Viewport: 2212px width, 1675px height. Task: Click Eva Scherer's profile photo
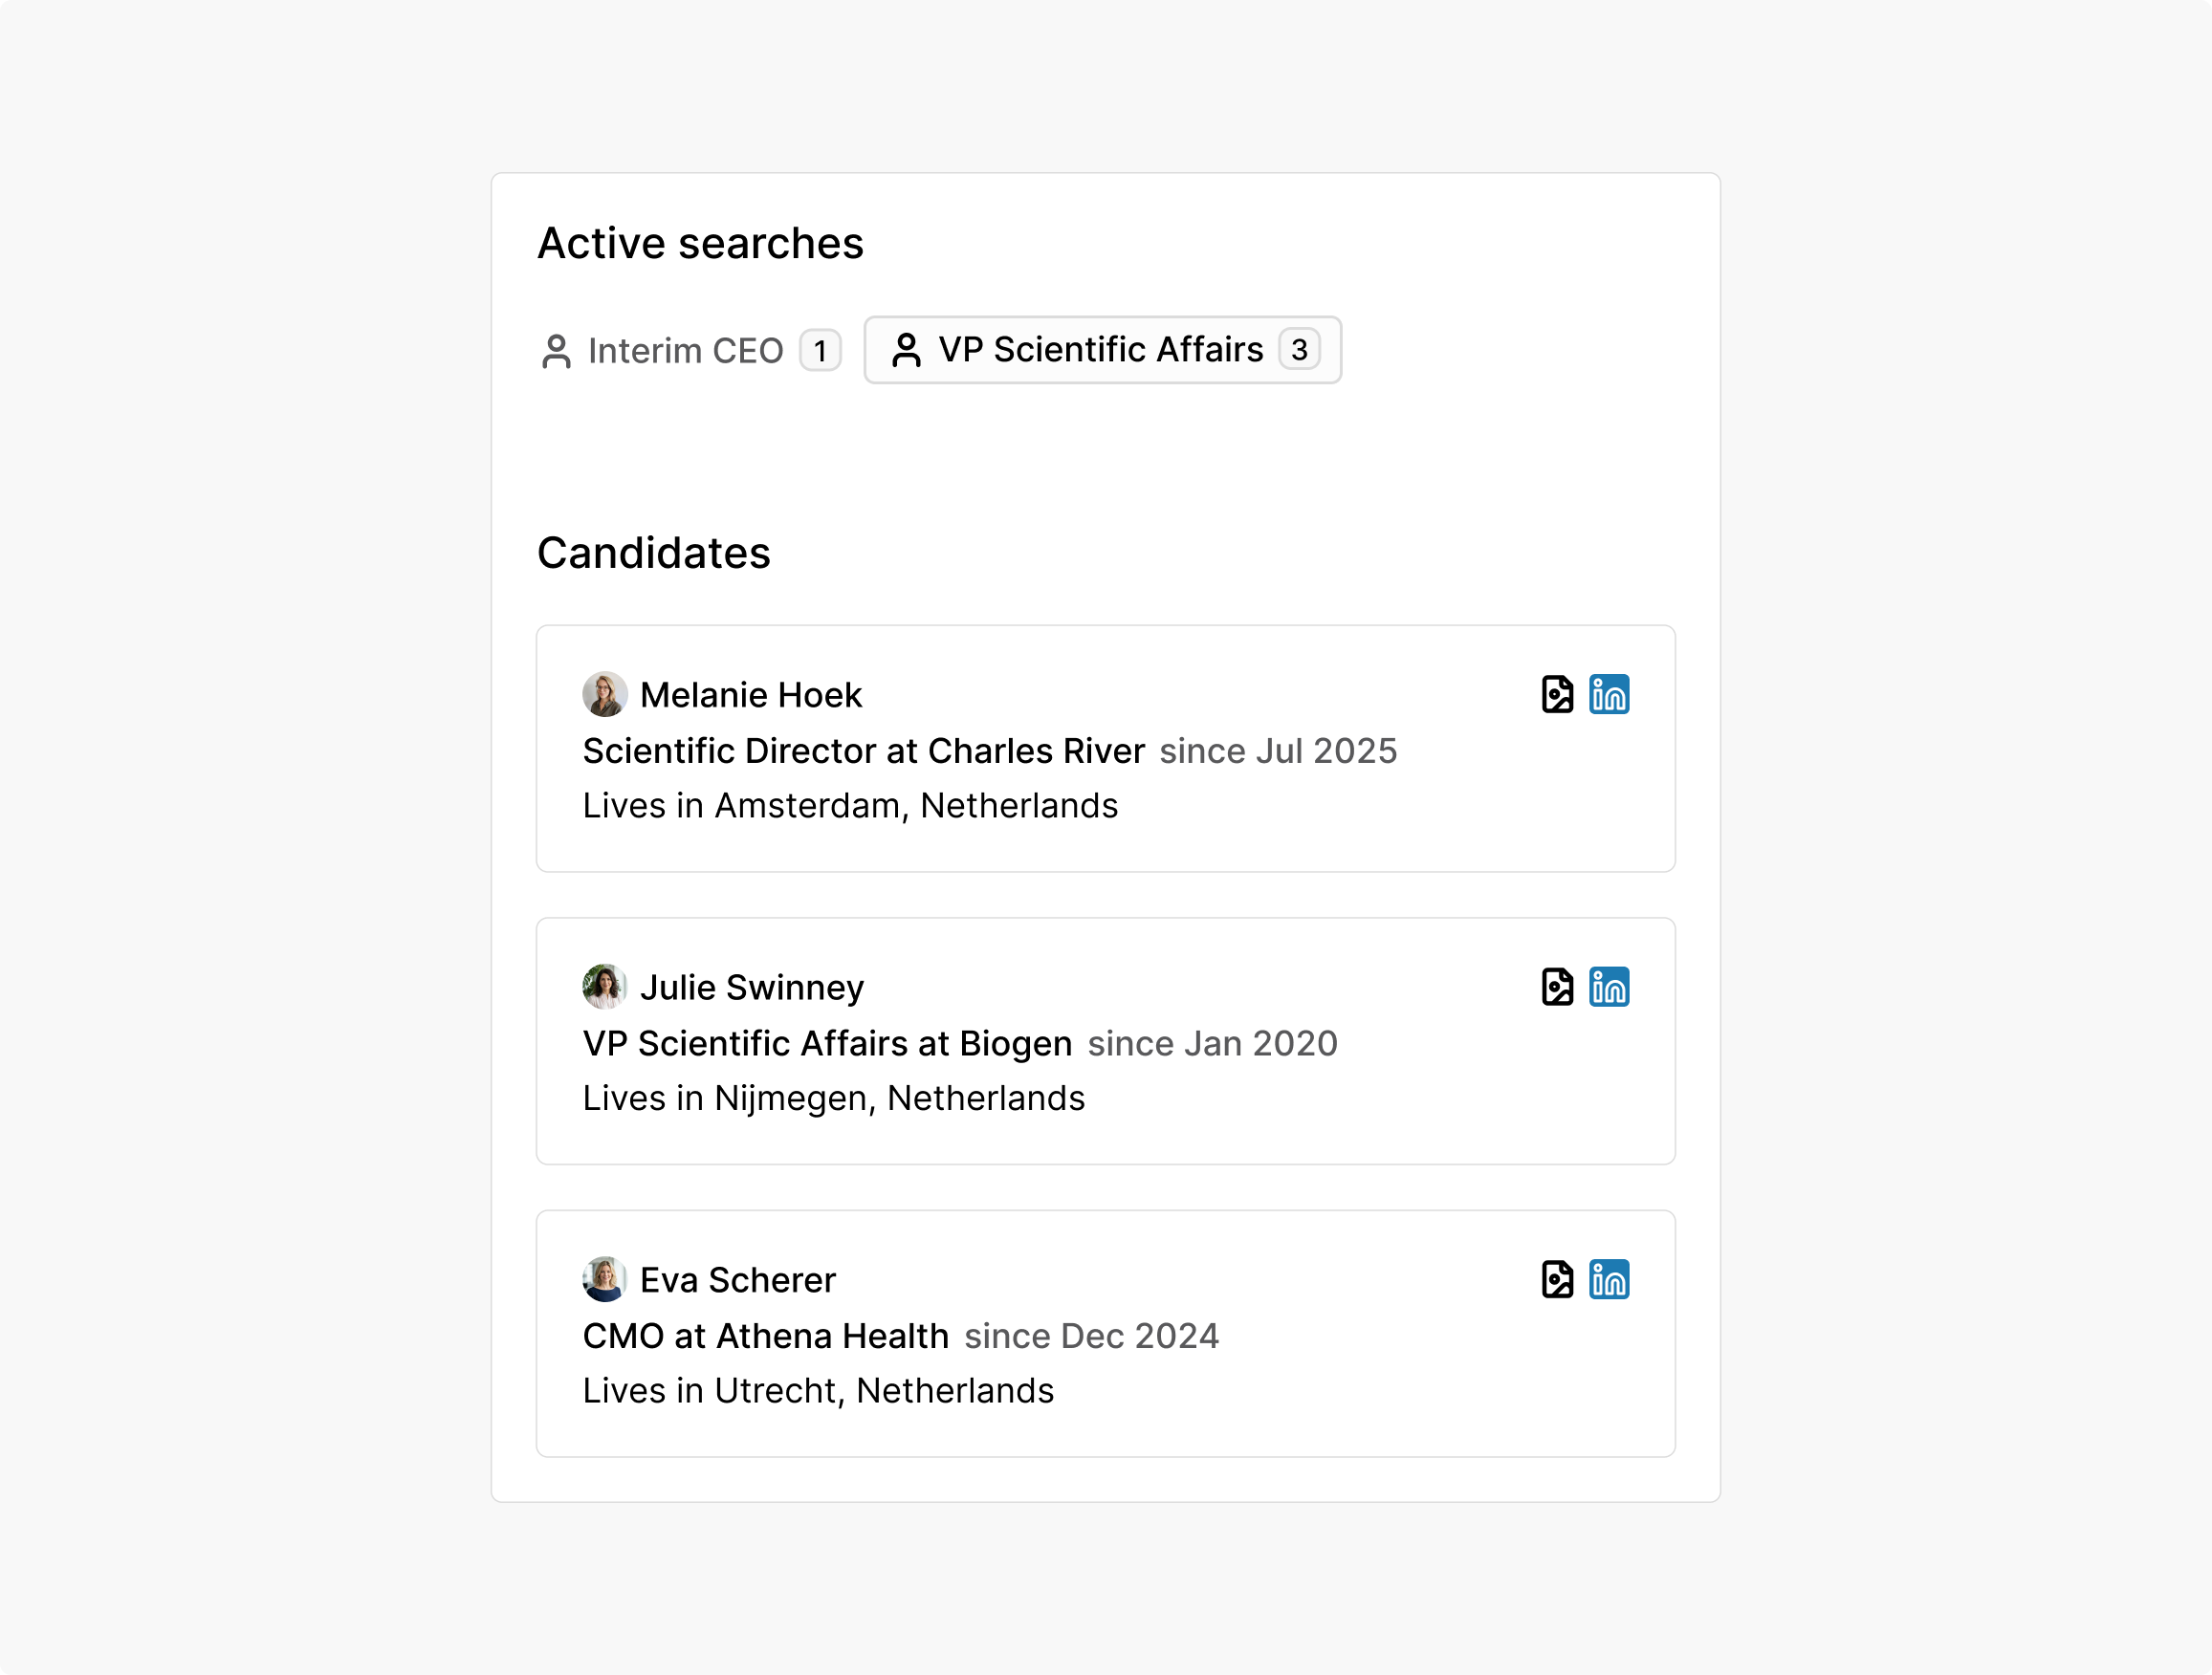pyautogui.click(x=603, y=1279)
